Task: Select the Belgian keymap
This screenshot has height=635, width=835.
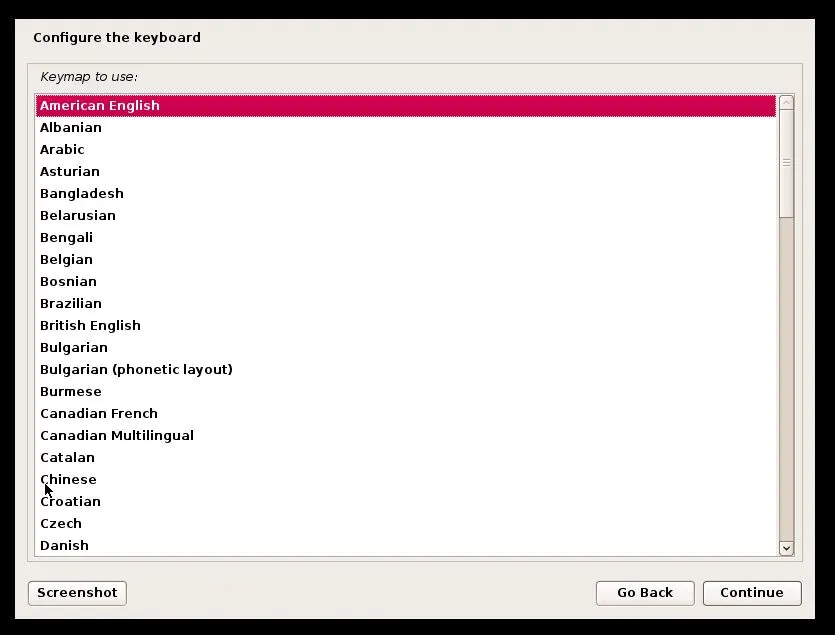Action: (x=66, y=259)
